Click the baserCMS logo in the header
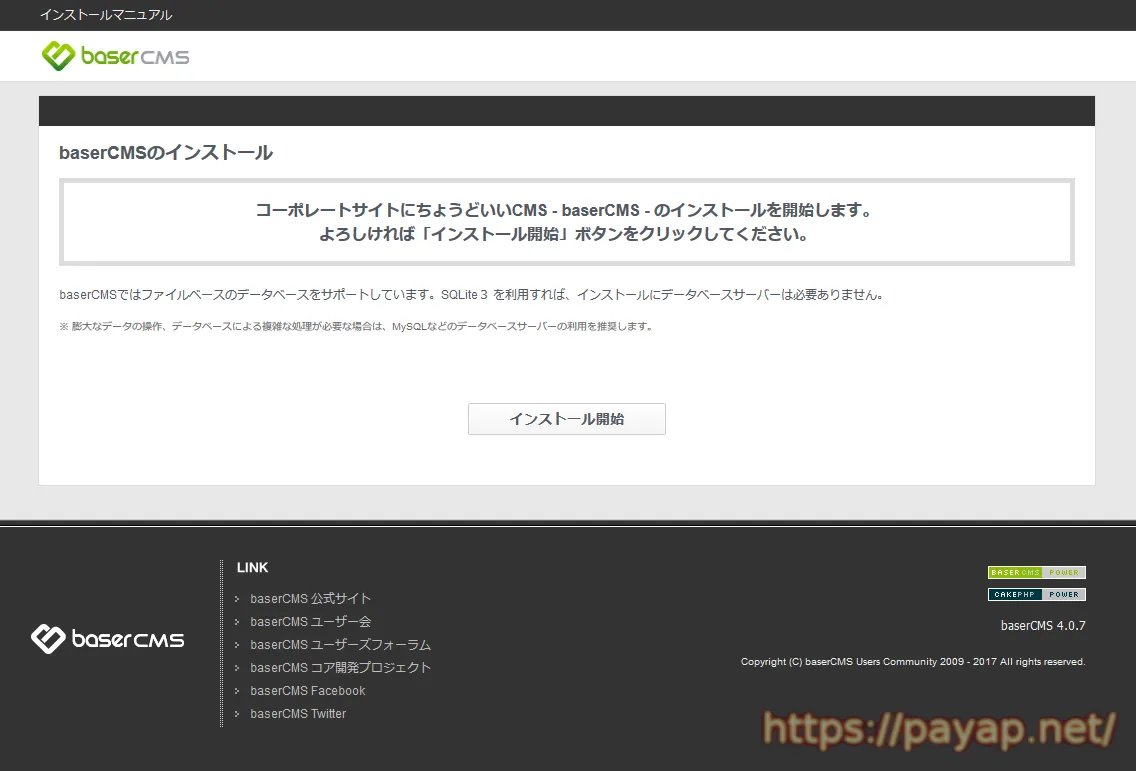Viewport: 1136px width, 771px height. pos(115,56)
